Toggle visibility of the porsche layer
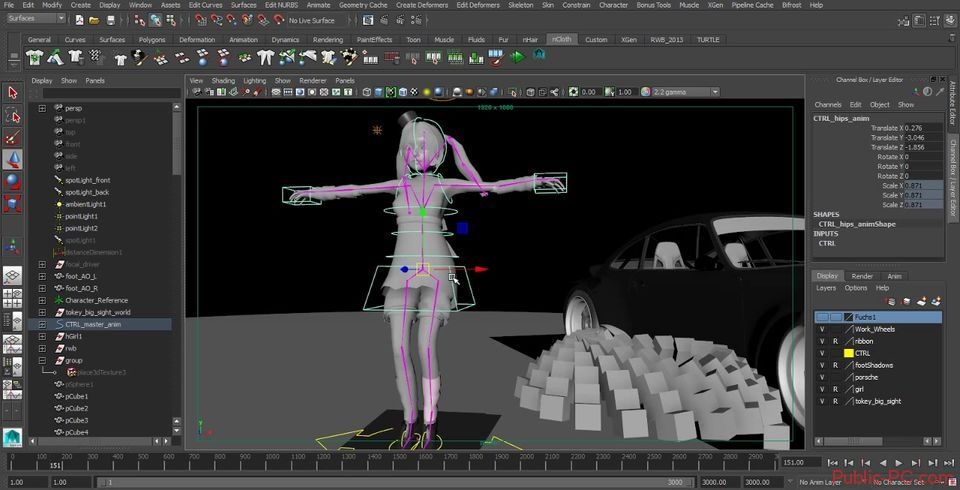Viewport: 960px width, 490px height. point(822,377)
